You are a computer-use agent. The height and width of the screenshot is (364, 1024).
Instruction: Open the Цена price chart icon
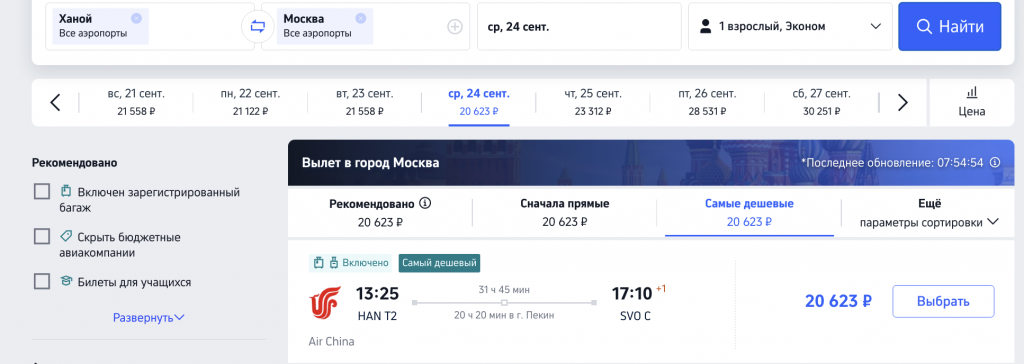[972, 102]
